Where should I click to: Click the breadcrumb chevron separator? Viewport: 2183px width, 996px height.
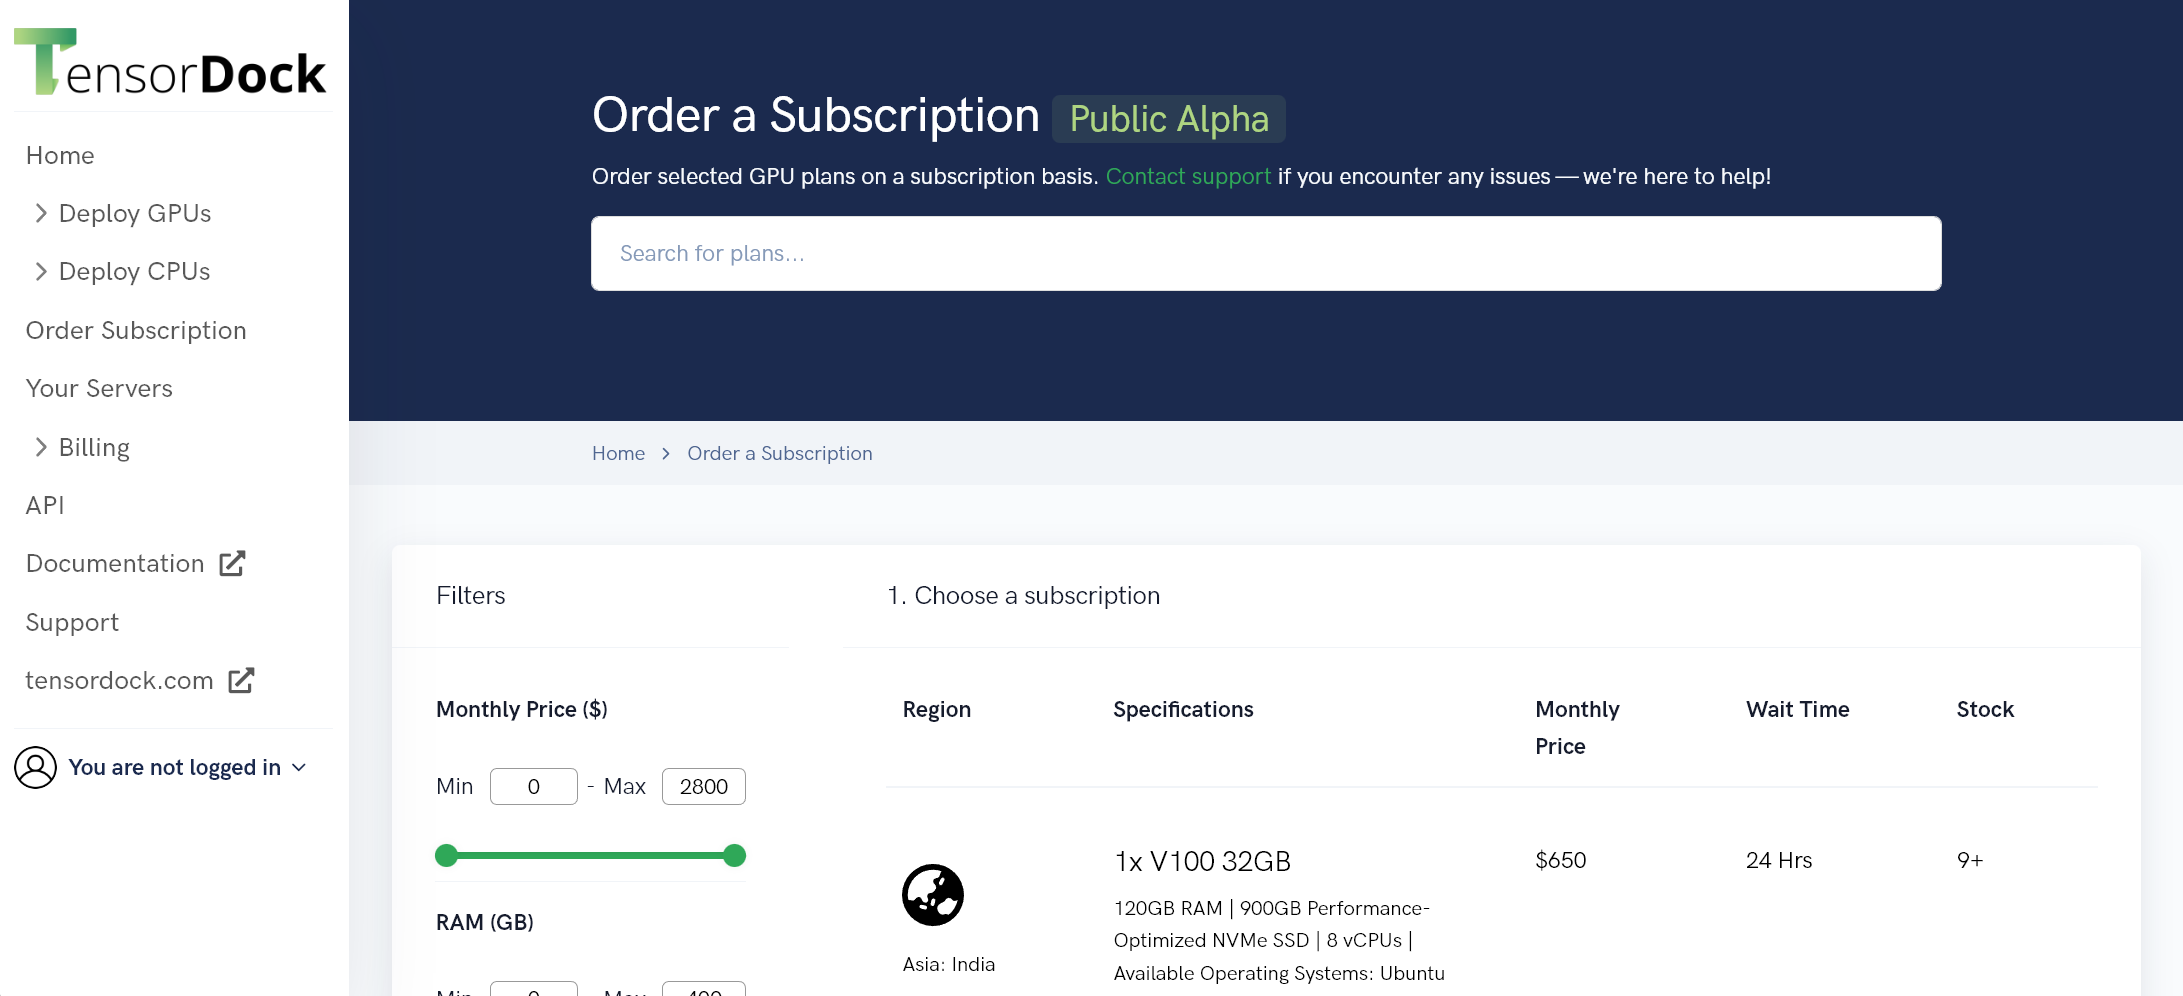(x=666, y=454)
